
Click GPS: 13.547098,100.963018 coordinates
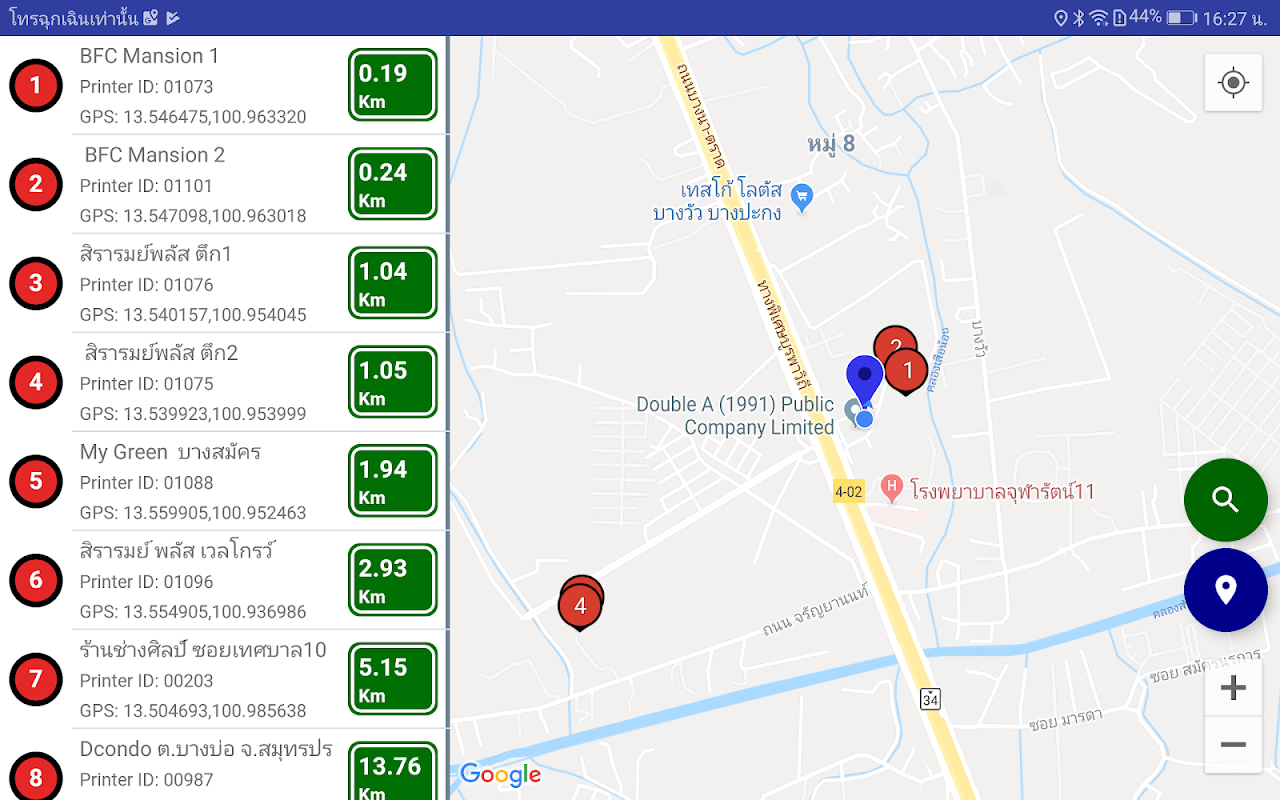(x=193, y=216)
